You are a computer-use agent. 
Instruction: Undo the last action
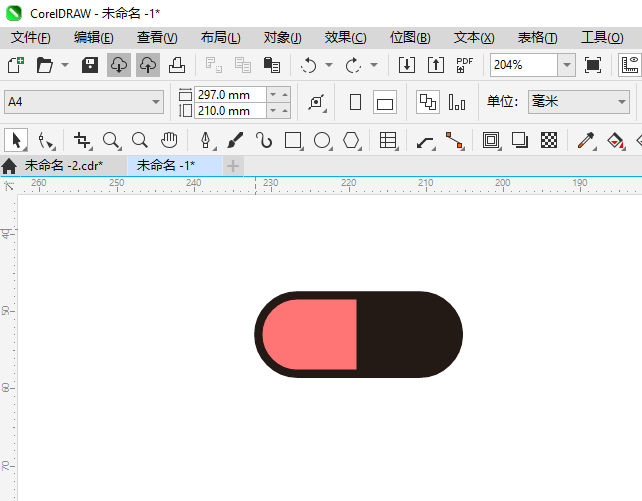point(309,65)
